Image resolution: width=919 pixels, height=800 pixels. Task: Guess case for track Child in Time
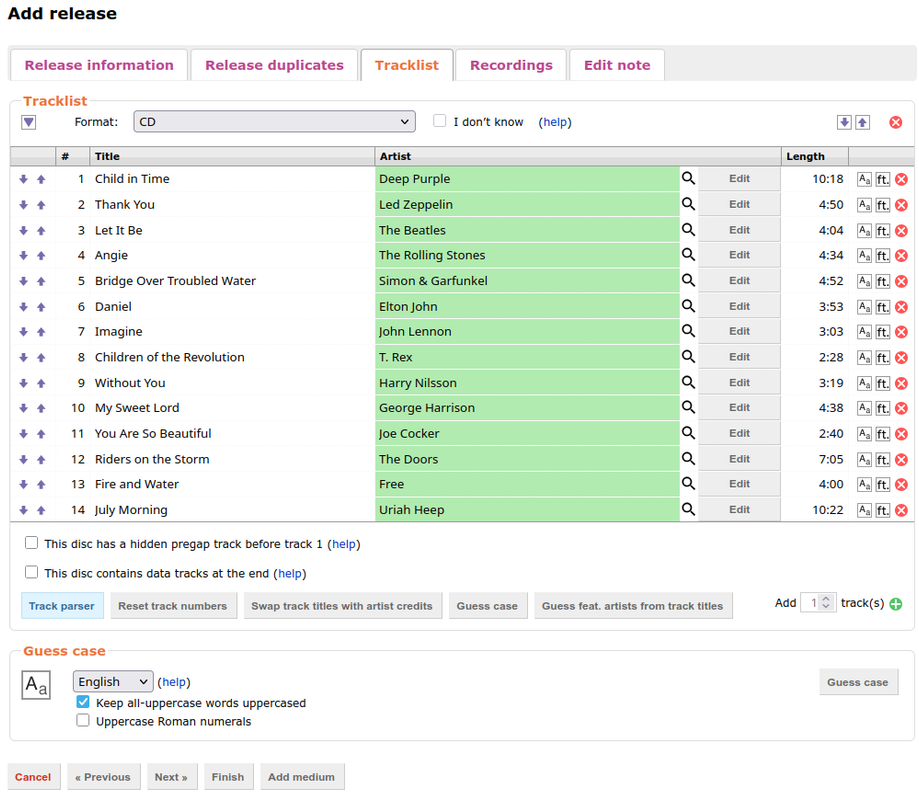coord(864,179)
